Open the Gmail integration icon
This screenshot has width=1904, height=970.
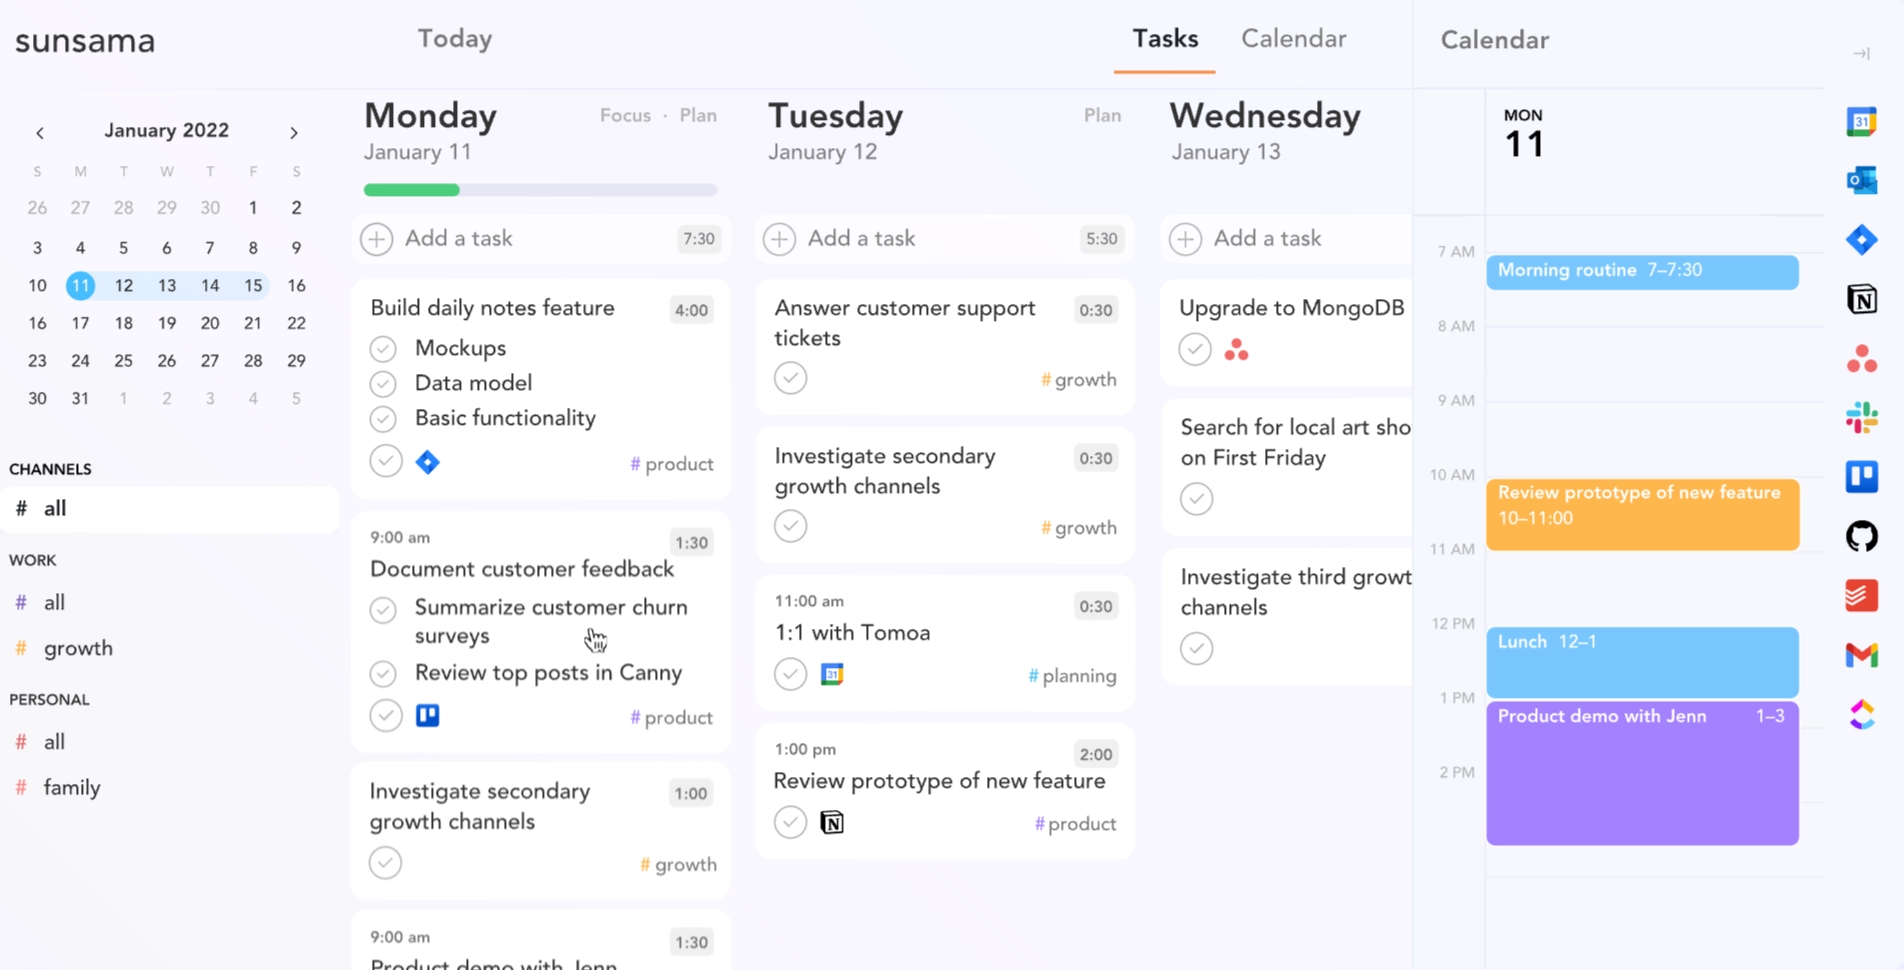1861,655
